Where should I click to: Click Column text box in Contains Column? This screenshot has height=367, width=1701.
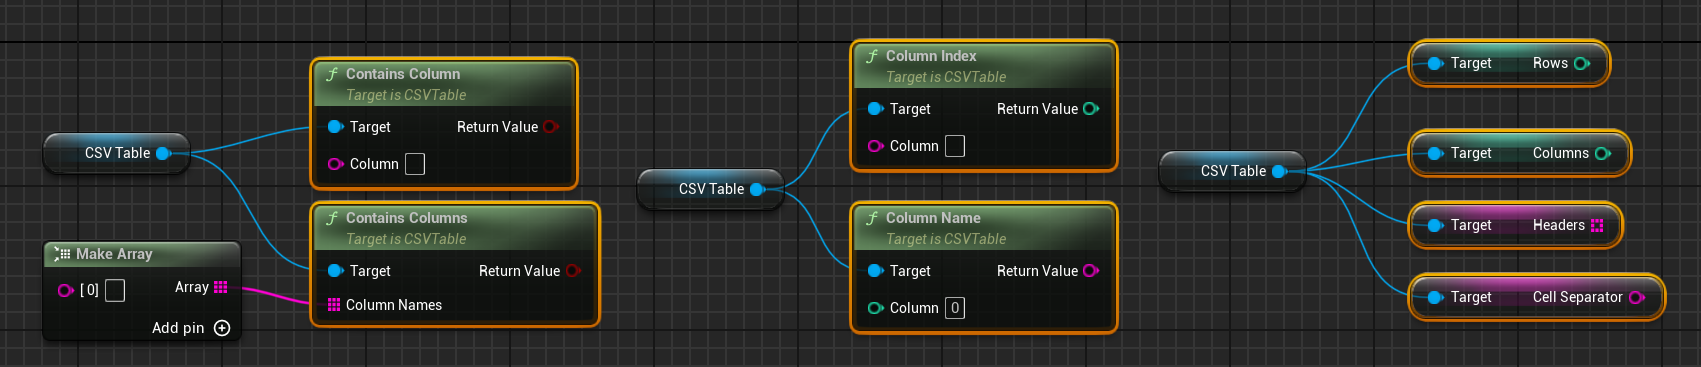coord(415,164)
